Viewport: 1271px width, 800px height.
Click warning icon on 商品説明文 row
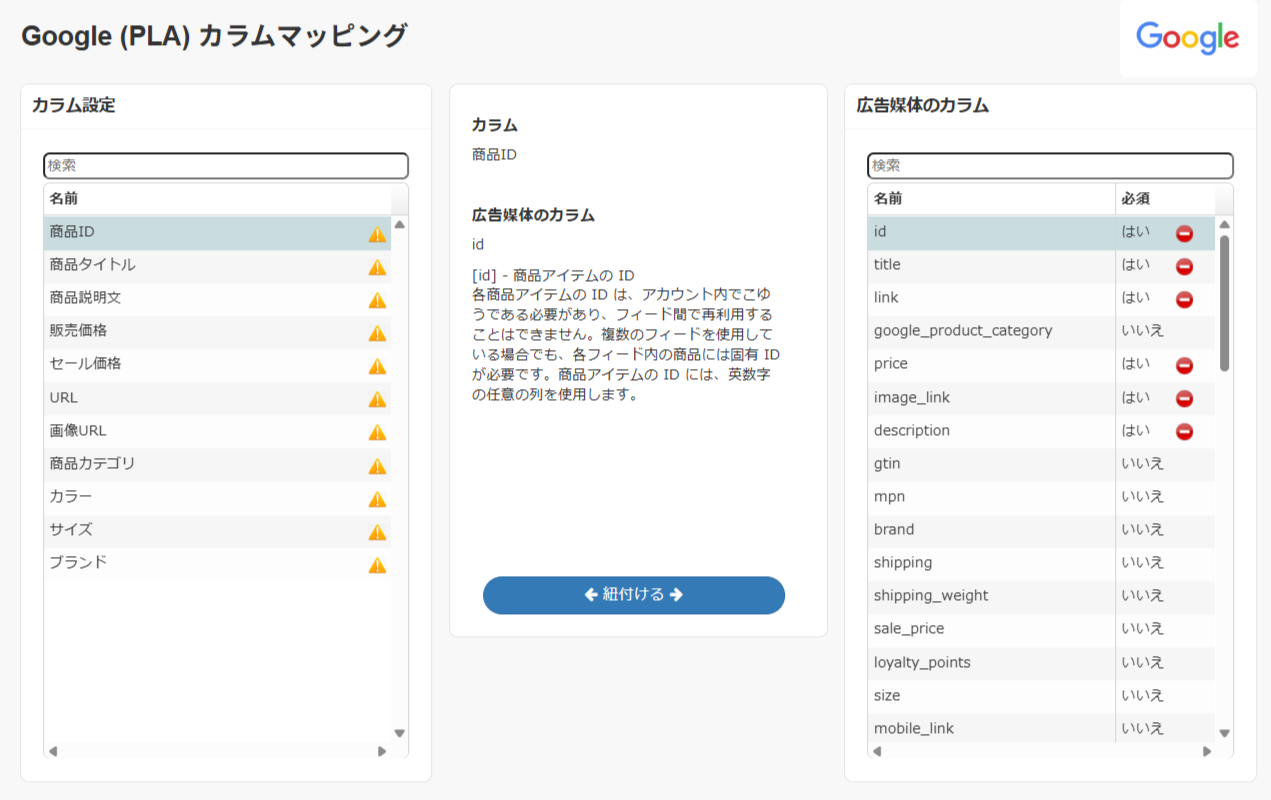click(377, 300)
